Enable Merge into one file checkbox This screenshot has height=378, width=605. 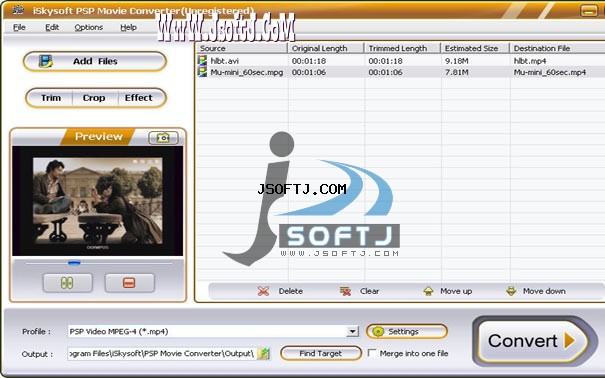coord(372,353)
